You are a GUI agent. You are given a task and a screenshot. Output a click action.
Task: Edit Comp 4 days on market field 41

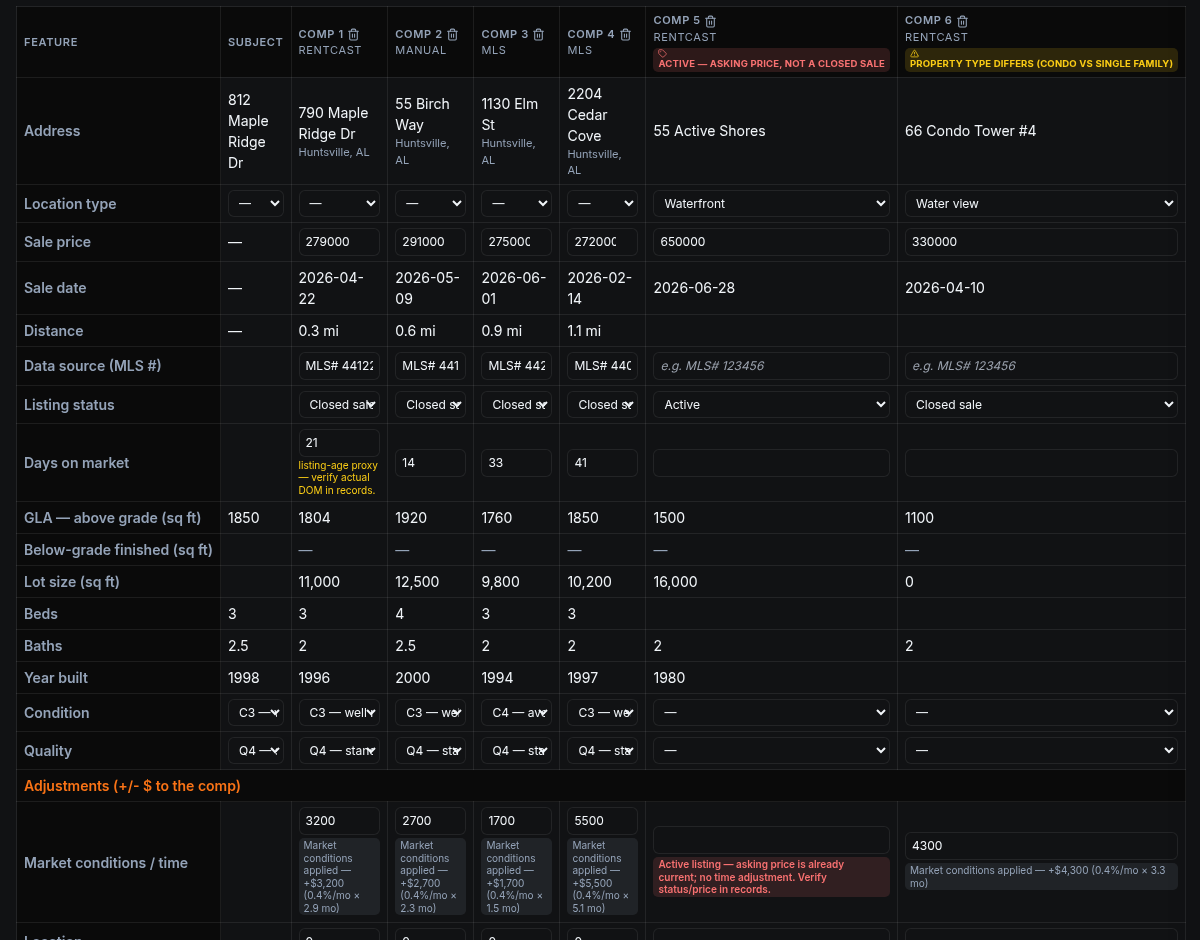coord(602,463)
